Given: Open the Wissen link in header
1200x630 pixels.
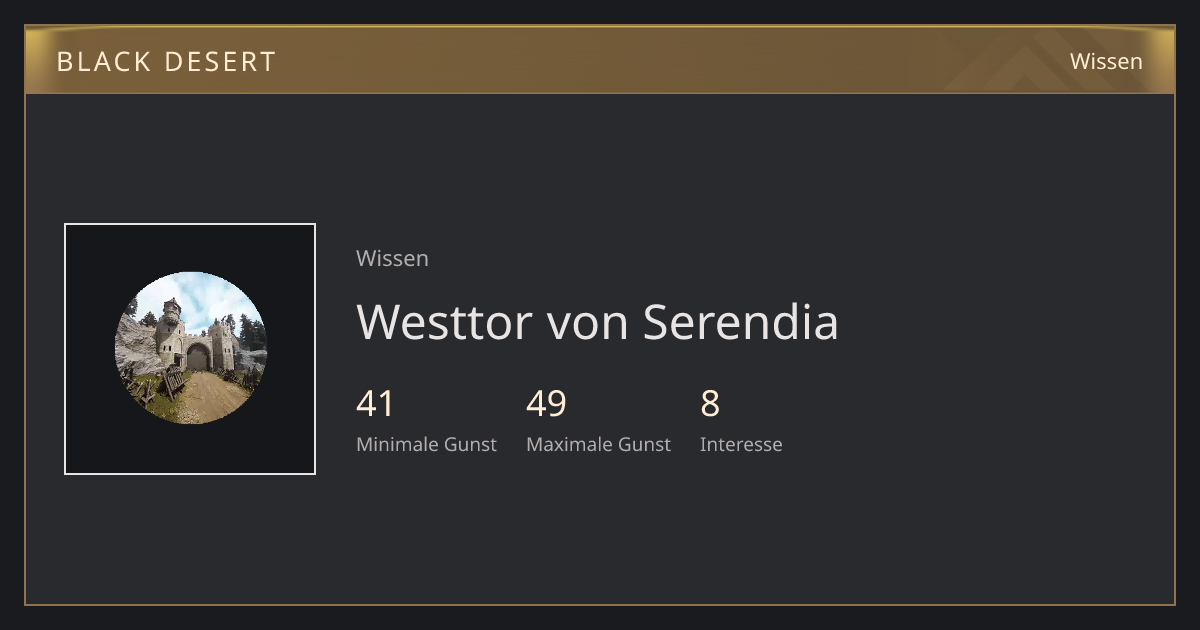Looking at the screenshot, I should coord(1106,61).
